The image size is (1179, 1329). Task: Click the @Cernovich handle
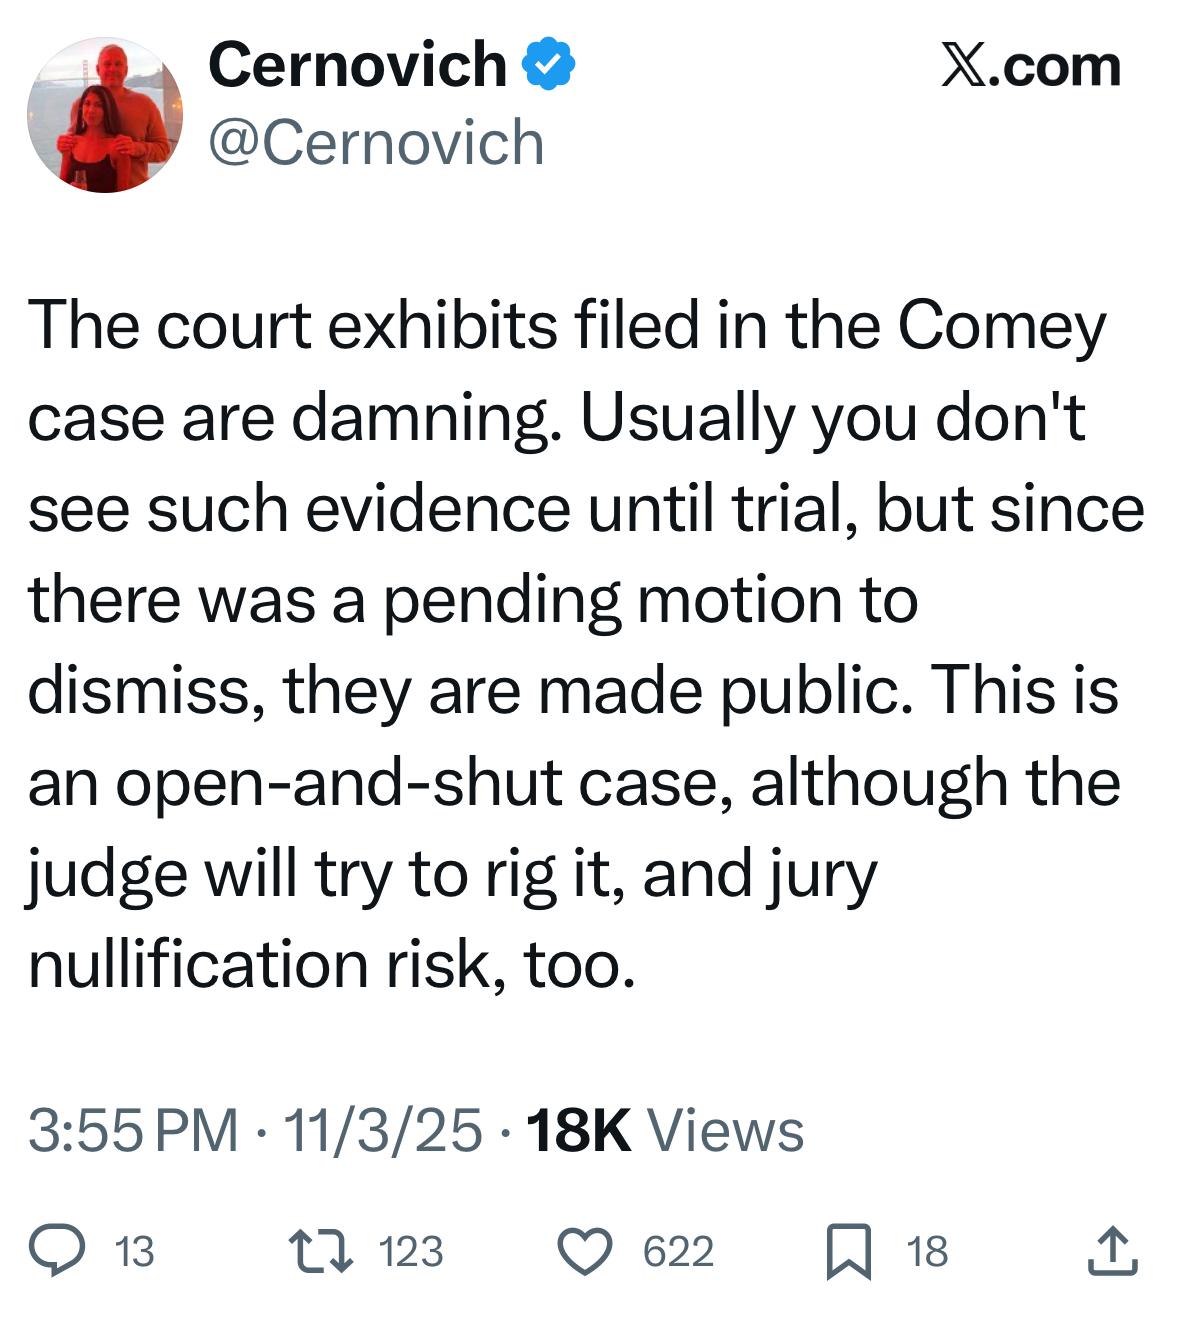click(x=376, y=143)
